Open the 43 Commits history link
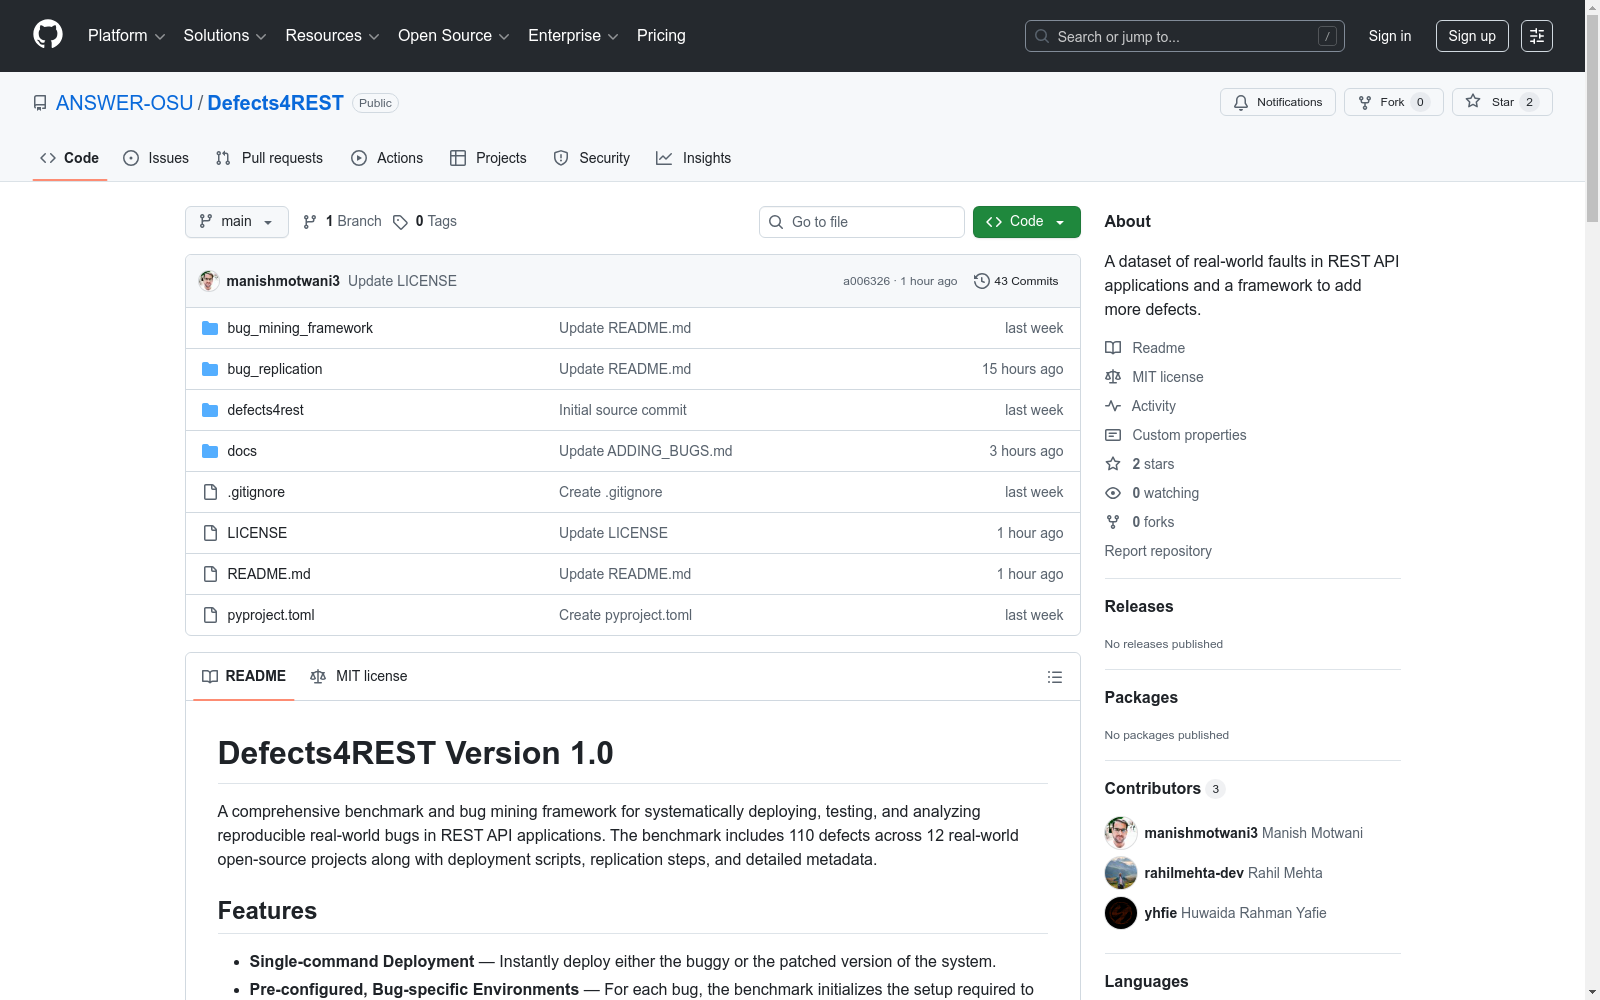 coord(1016,281)
